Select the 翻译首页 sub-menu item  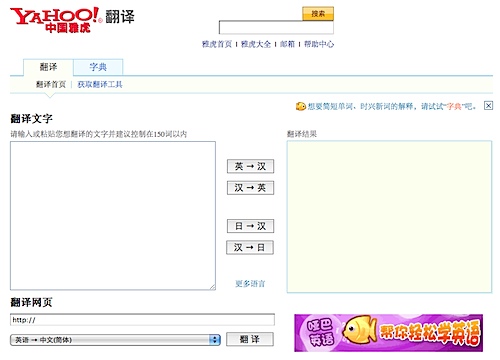pyautogui.click(x=51, y=84)
